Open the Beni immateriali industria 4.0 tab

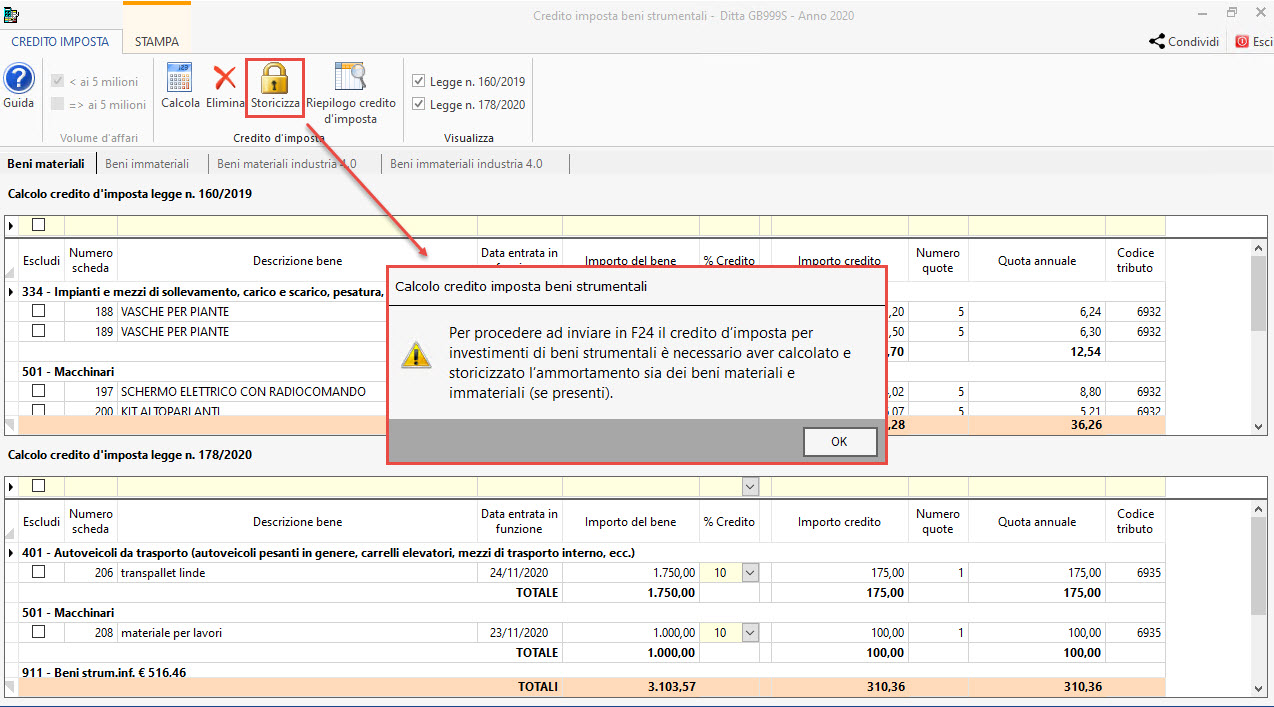[467, 163]
